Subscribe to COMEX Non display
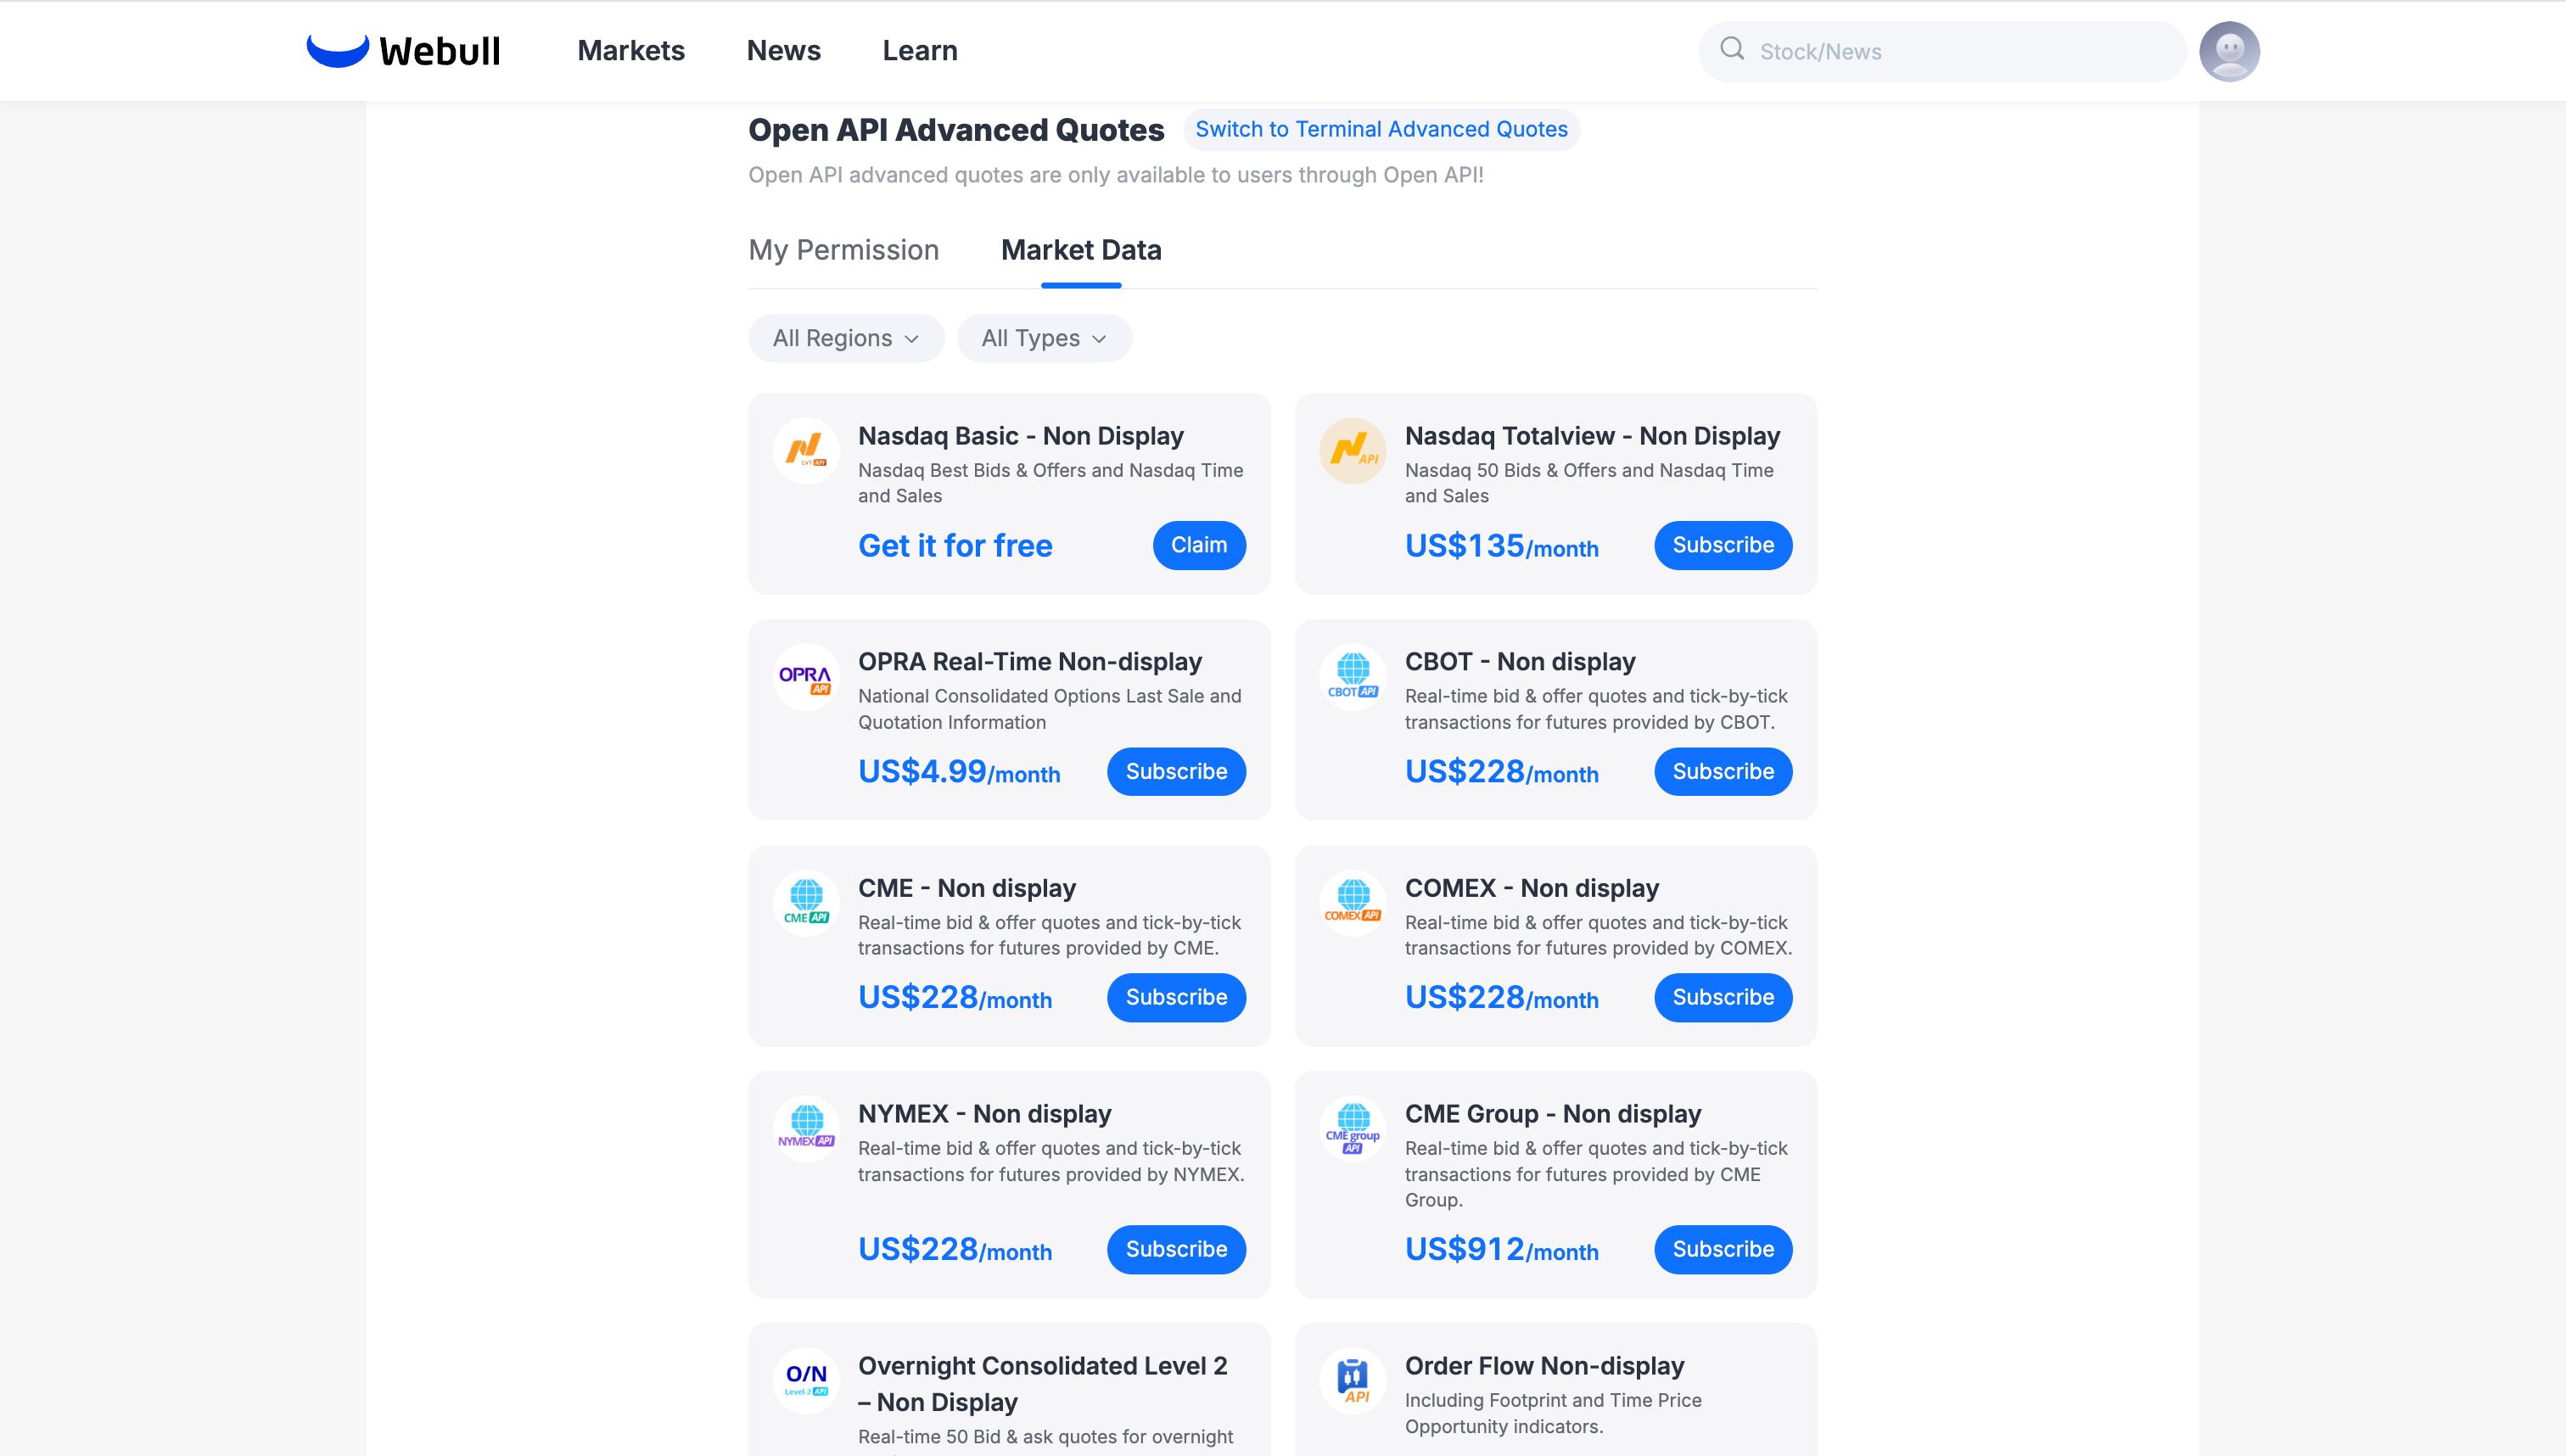The image size is (2566, 1456). pos(1723,997)
